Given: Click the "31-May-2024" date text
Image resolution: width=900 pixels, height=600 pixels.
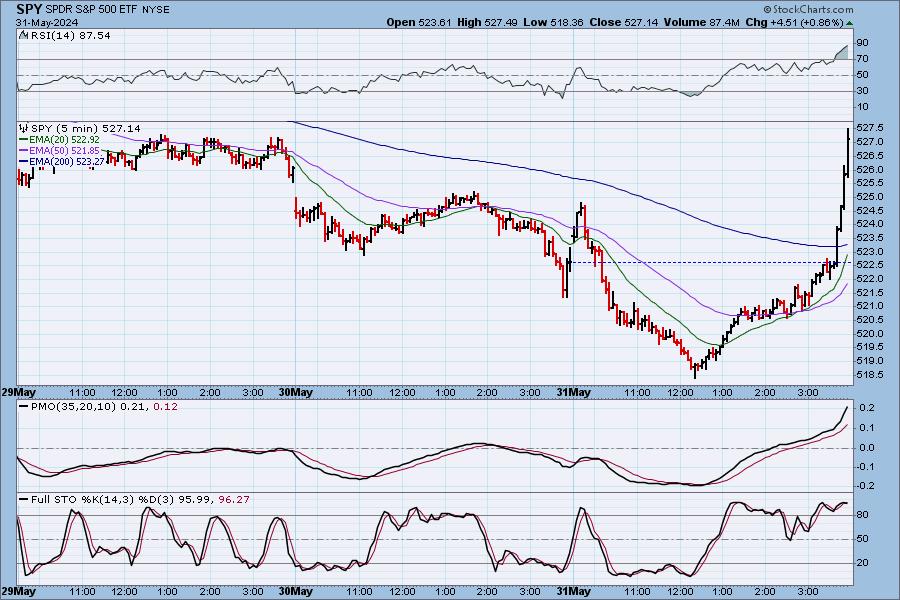Looking at the screenshot, I should point(47,23).
